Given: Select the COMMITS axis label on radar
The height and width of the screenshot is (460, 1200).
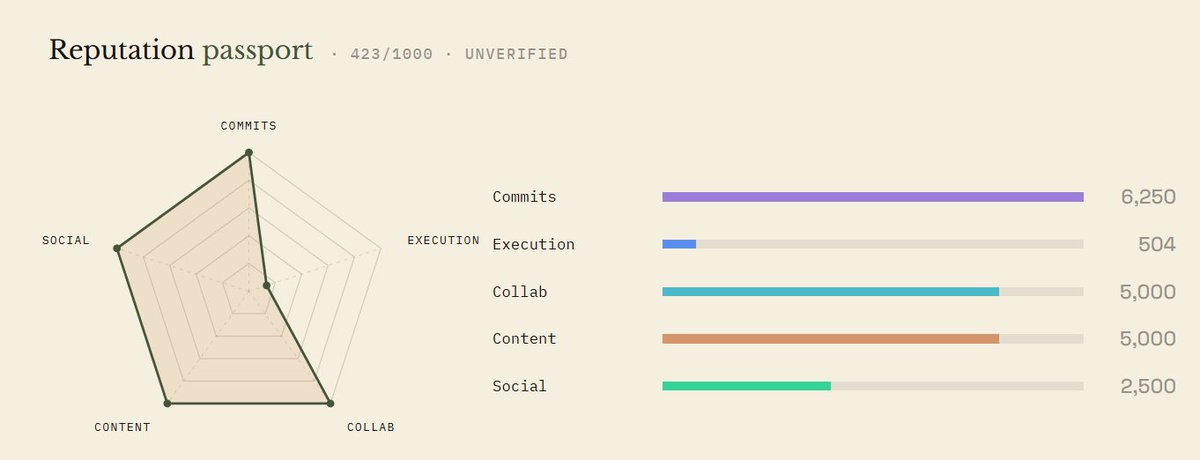Looking at the screenshot, I should 248,126.
